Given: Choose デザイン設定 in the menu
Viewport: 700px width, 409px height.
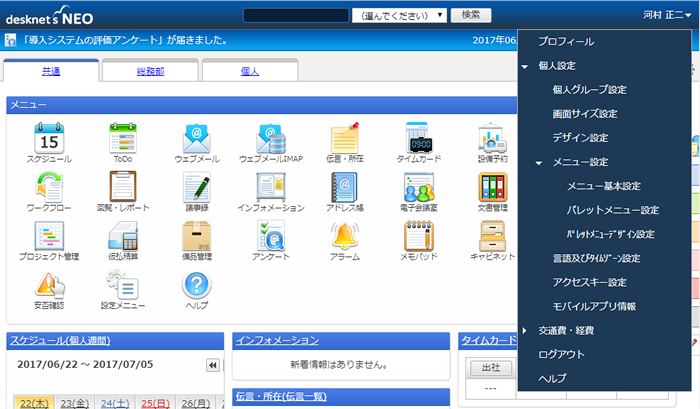Looking at the screenshot, I should (x=580, y=138).
